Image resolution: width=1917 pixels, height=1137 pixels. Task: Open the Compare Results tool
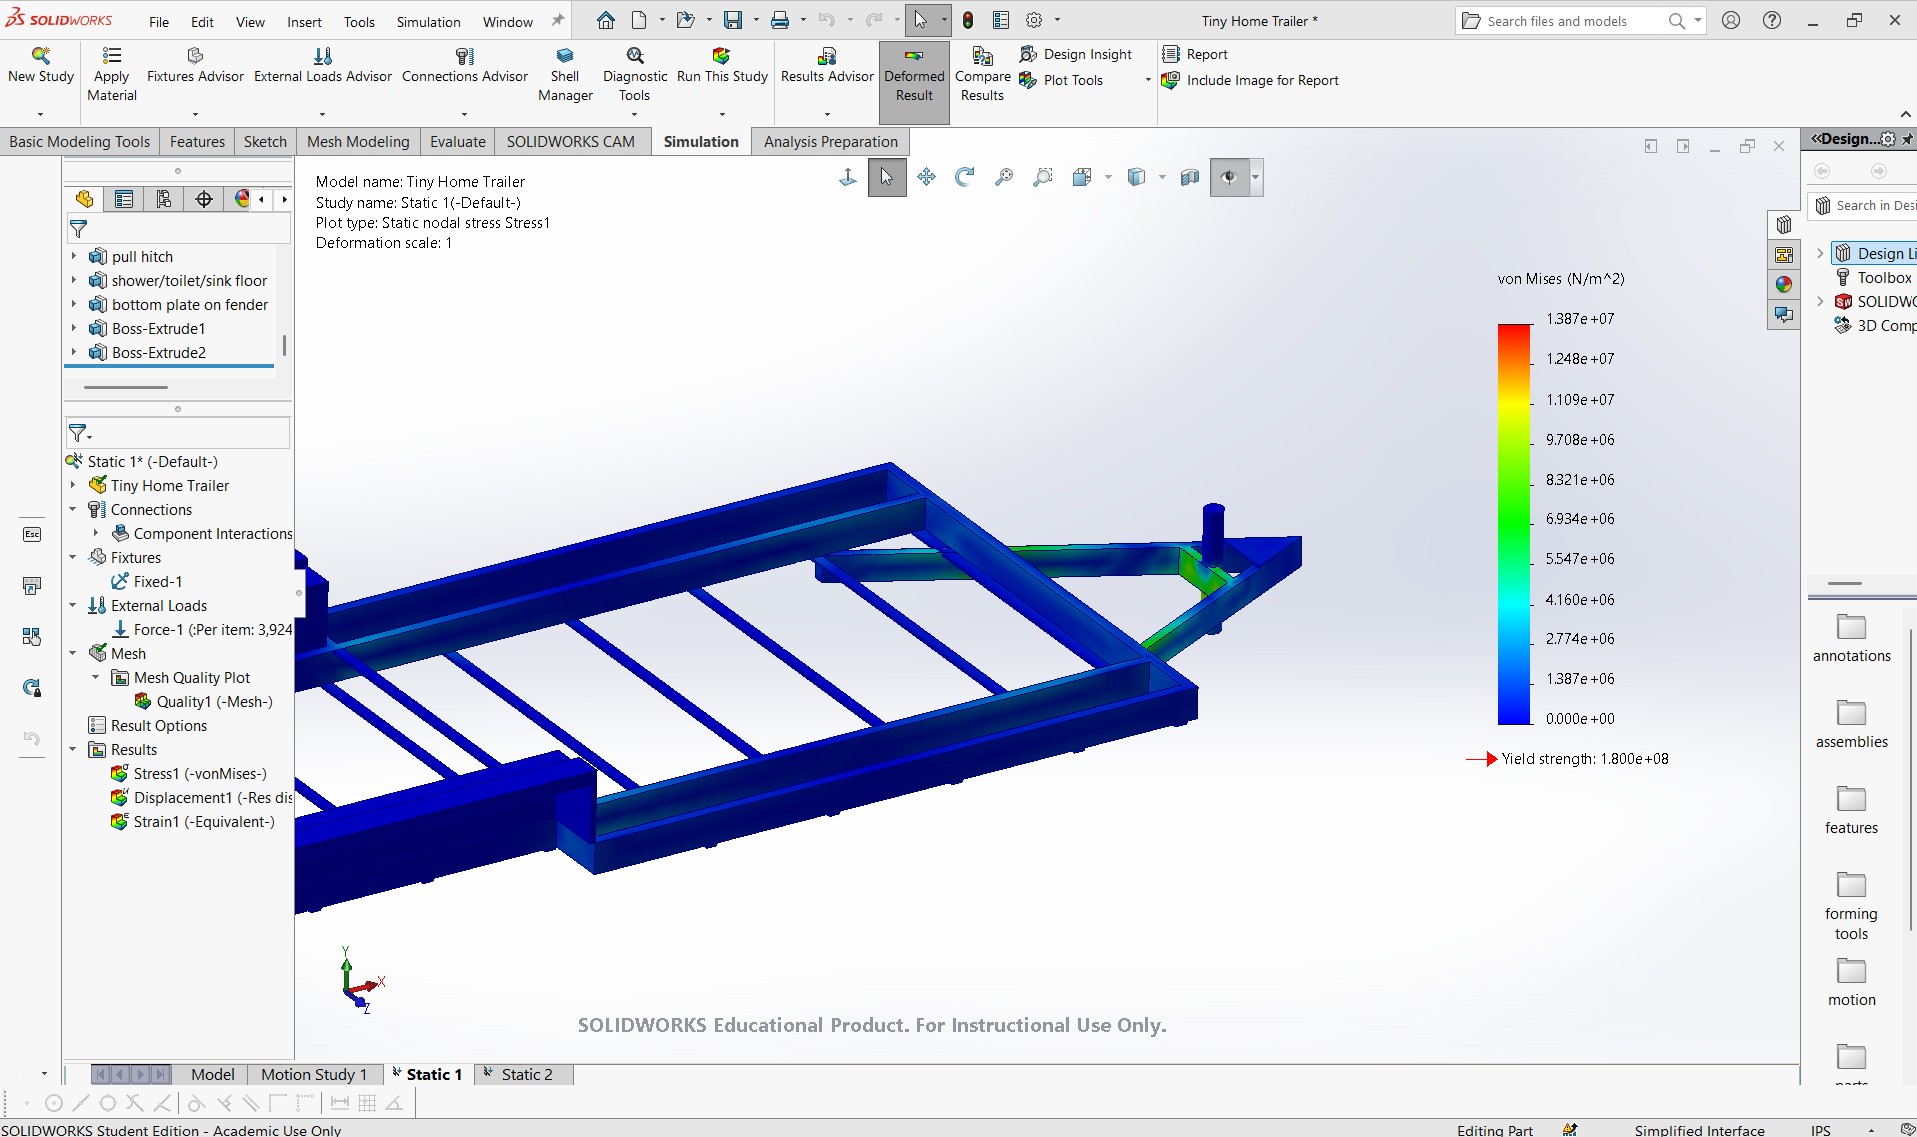point(982,75)
